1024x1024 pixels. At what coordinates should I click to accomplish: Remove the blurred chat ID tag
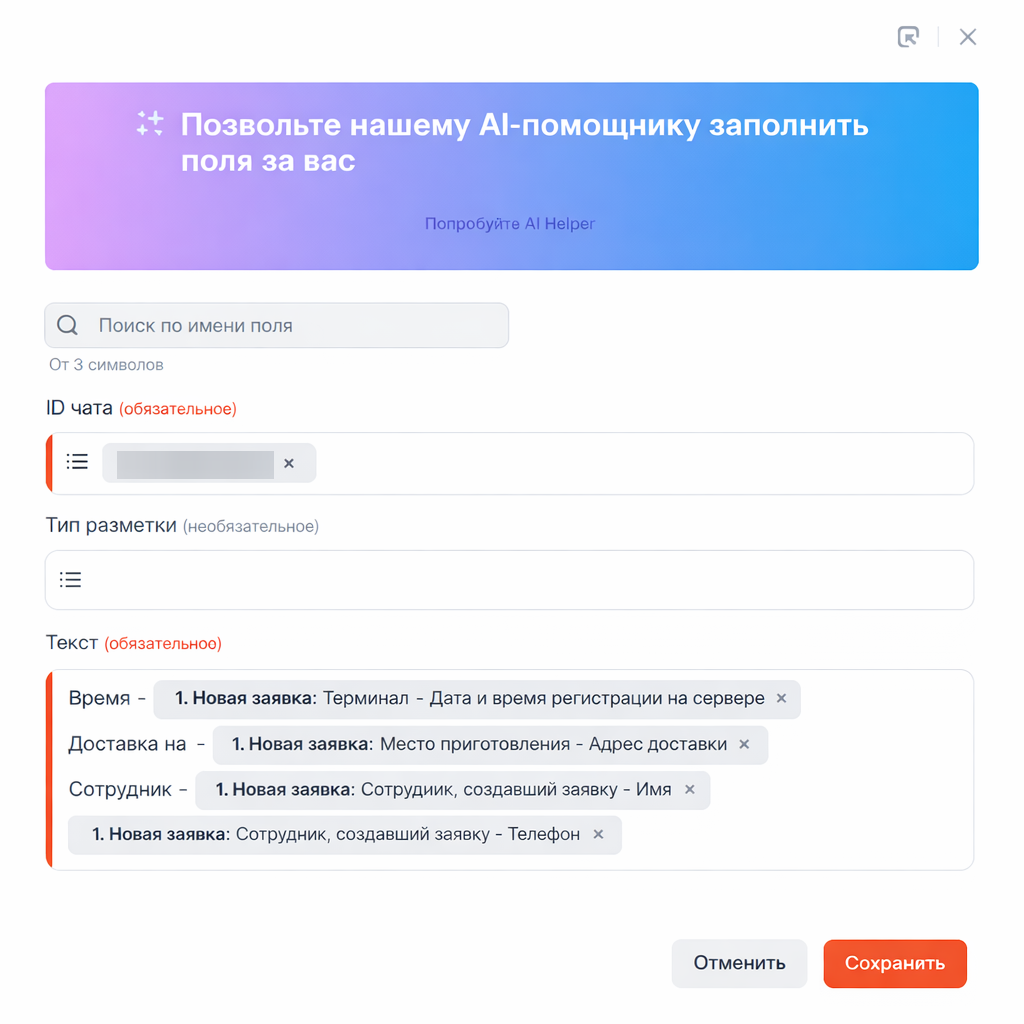click(289, 463)
